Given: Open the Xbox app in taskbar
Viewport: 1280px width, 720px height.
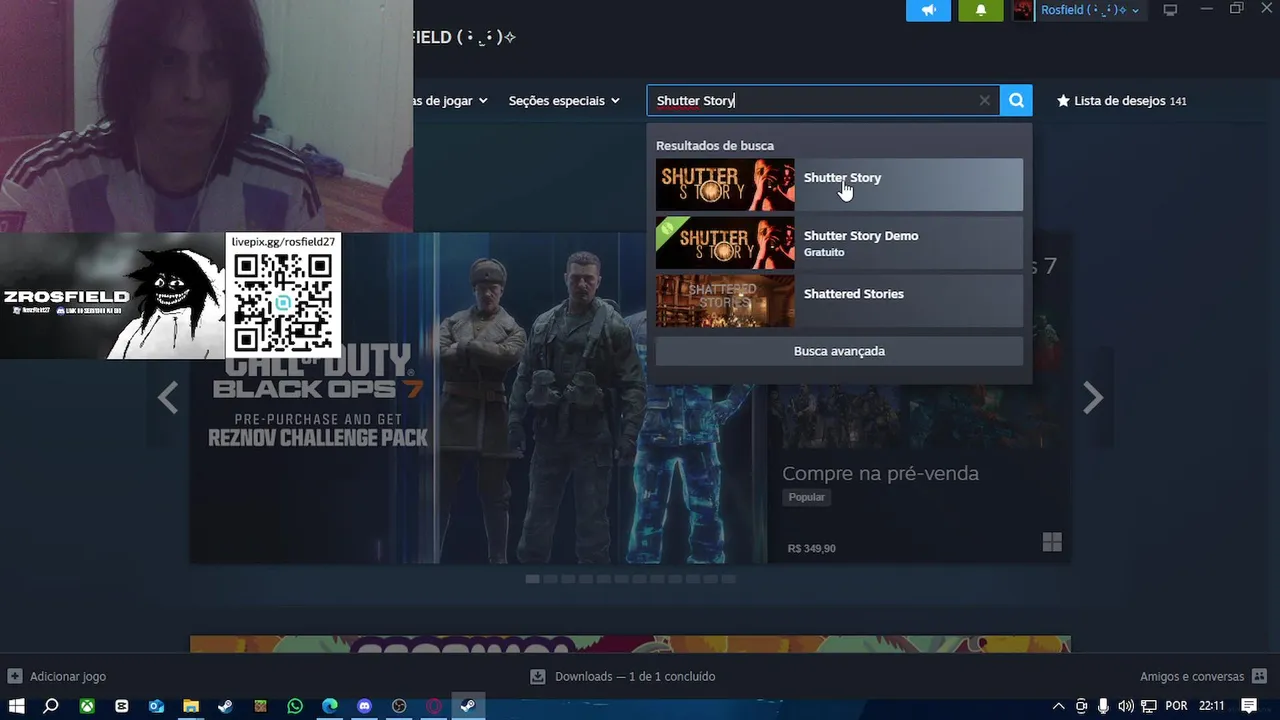Looking at the screenshot, I should [x=87, y=706].
